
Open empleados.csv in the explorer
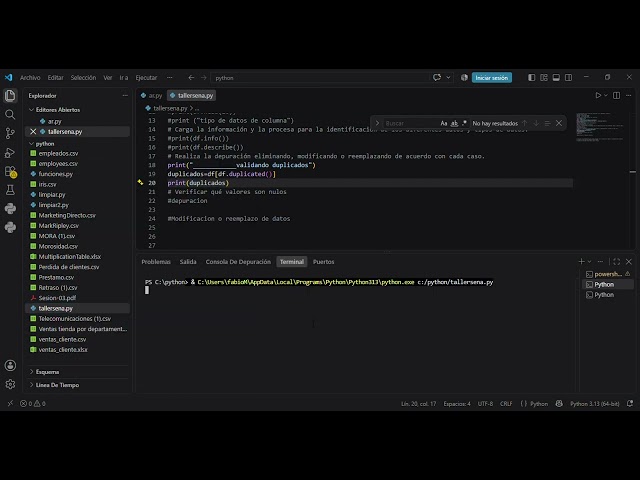point(58,153)
